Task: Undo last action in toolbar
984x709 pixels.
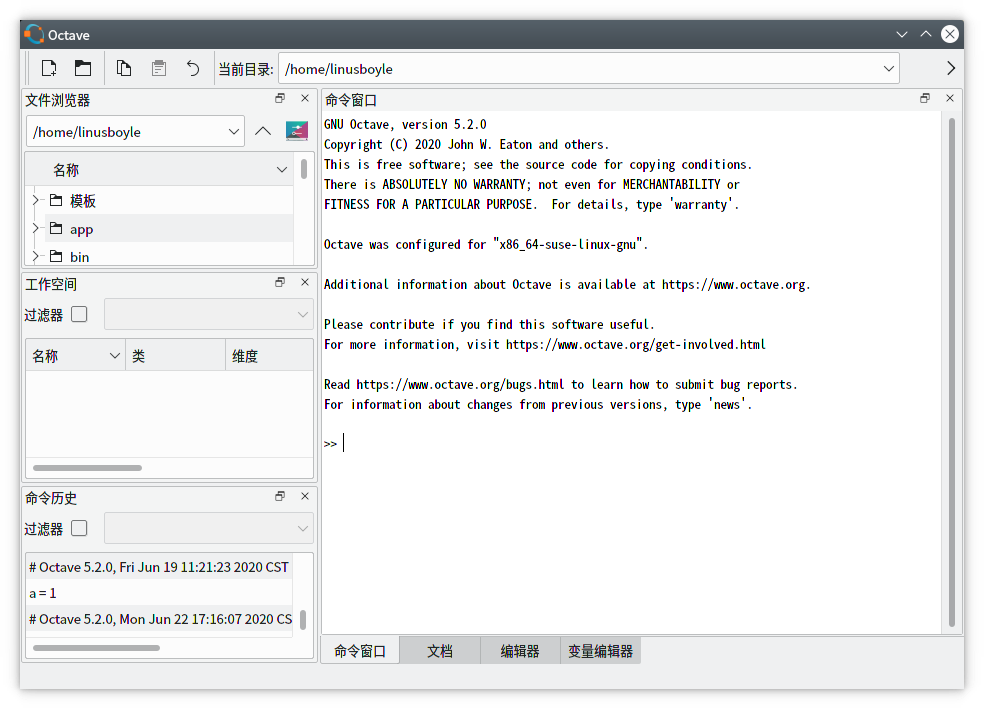Action: pos(193,68)
